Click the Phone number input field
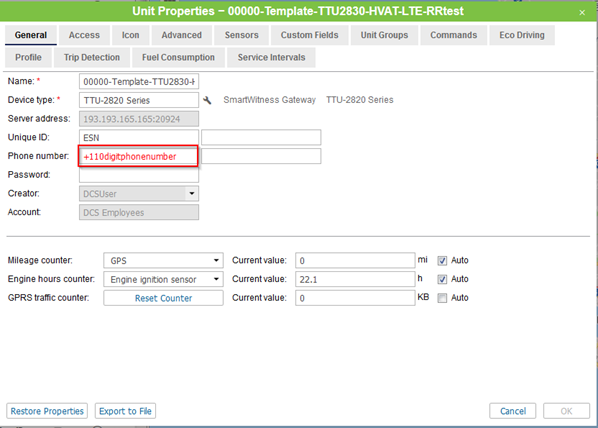The image size is (598, 428). [138, 156]
